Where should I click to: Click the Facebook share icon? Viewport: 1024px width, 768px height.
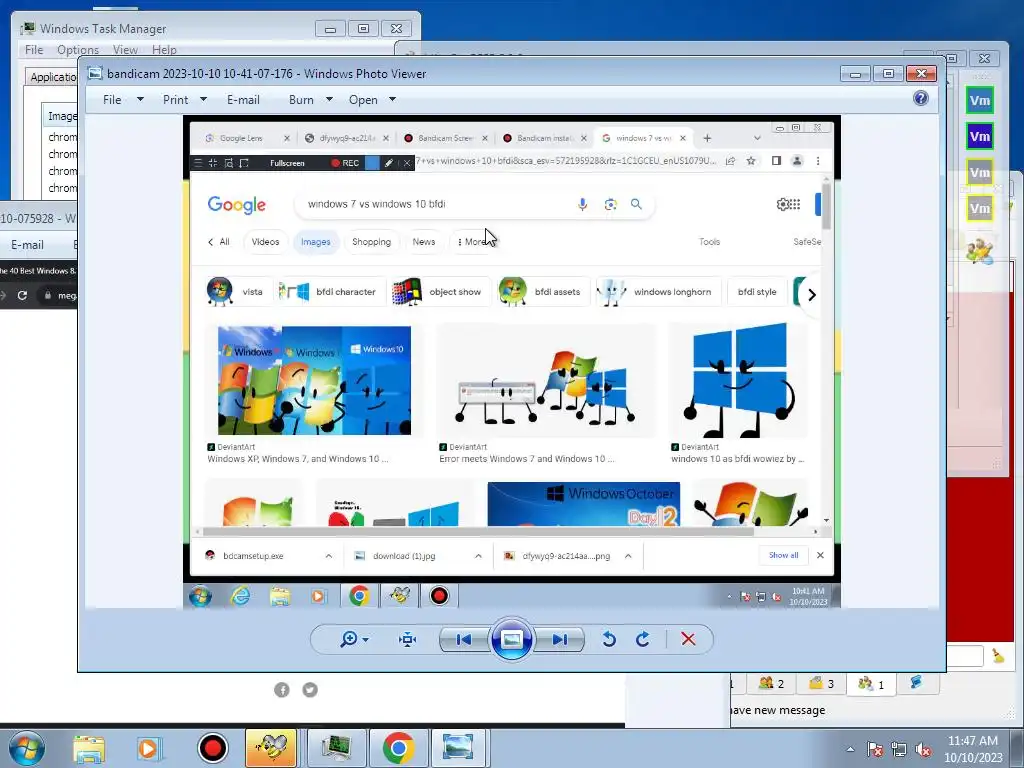(x=281, y=690)
